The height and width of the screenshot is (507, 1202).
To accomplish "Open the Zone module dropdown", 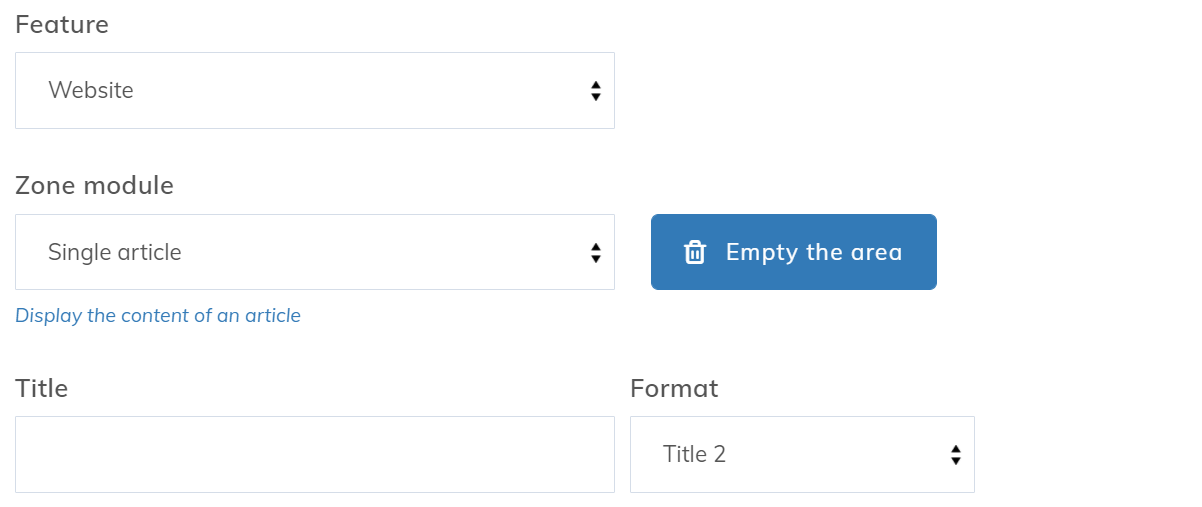I will pyautogui.click(x=314, y=253).
